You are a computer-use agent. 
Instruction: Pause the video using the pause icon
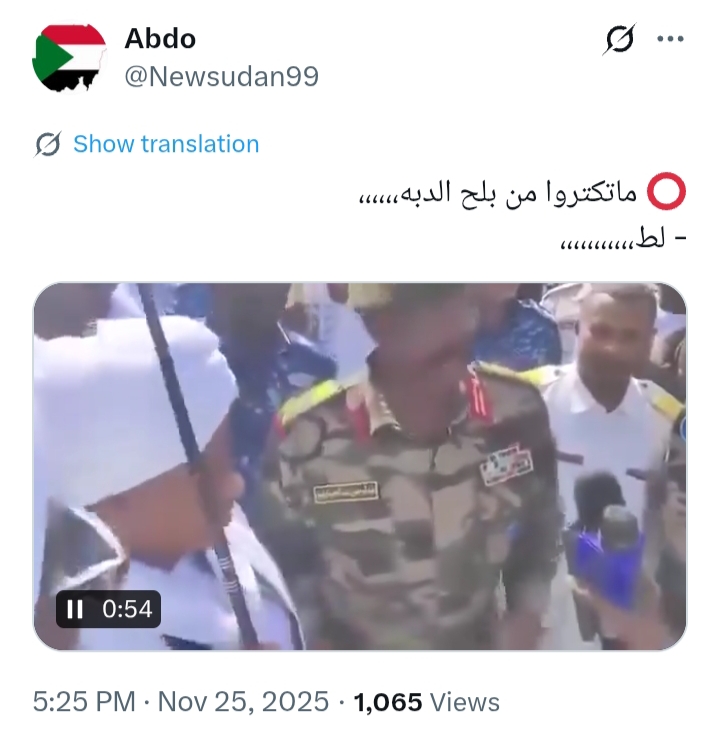[x=75, y=609]
